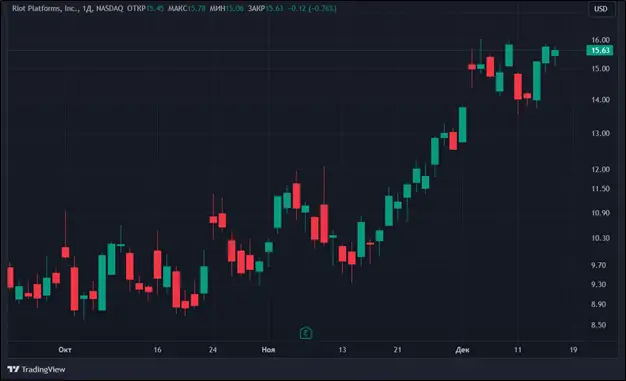Click the 8.50 price axis label
This screenshot has height=381, width=626.
pos(598,325)
